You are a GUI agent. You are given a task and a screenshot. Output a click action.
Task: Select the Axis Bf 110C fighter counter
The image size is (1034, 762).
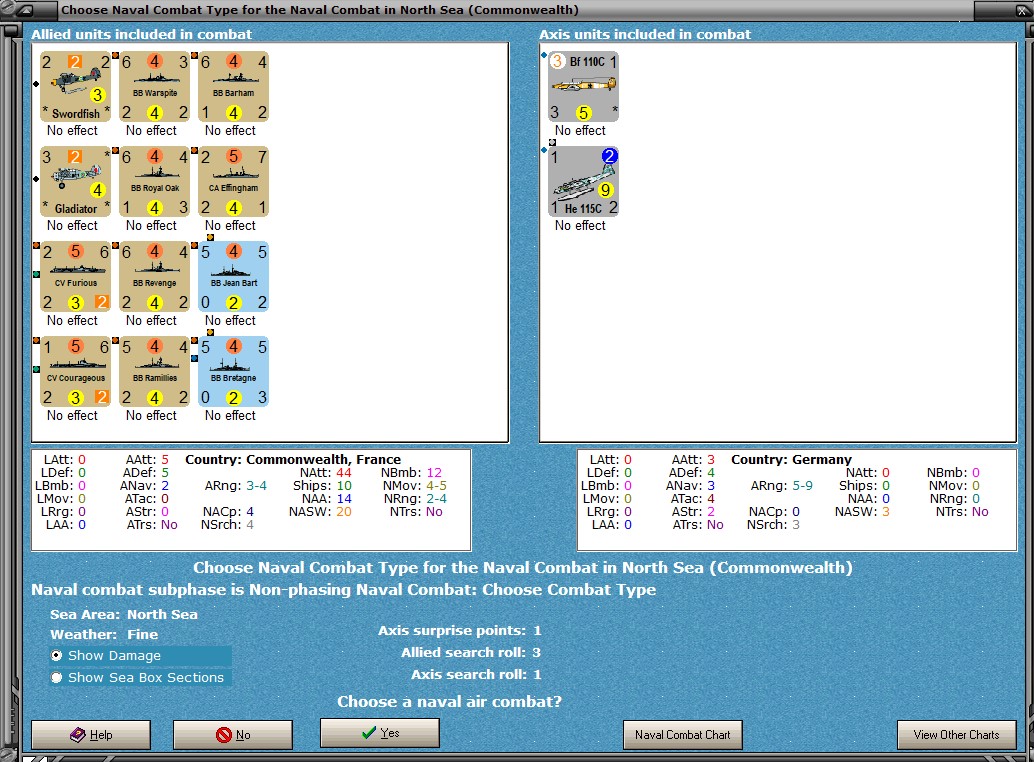tap(583, 87)
